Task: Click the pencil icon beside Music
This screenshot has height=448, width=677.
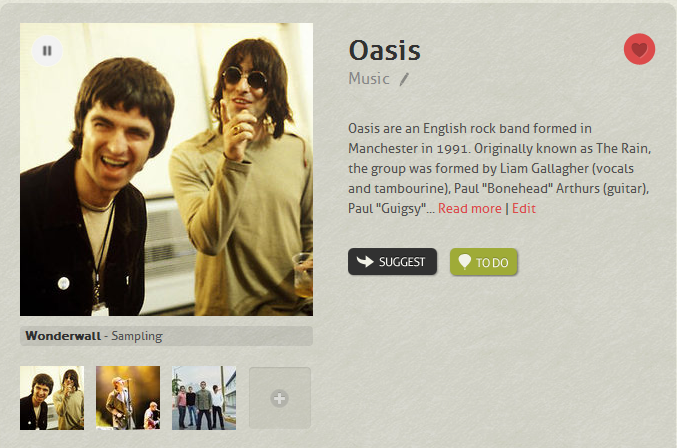Action: (404, 79)
